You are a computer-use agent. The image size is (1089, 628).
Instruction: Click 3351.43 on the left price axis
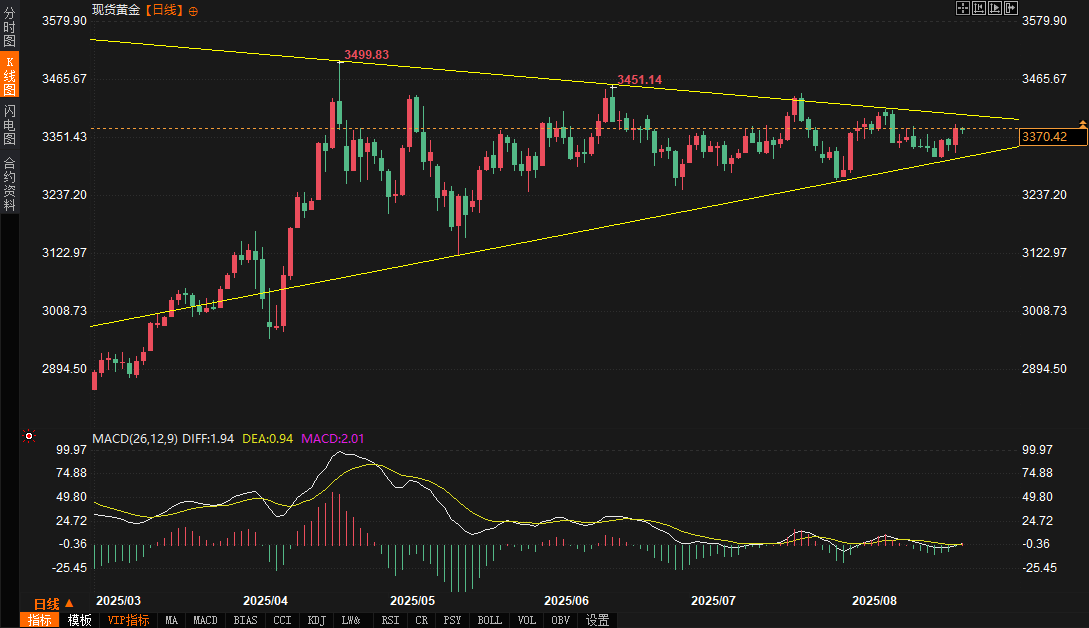click(x=65, y=137)
